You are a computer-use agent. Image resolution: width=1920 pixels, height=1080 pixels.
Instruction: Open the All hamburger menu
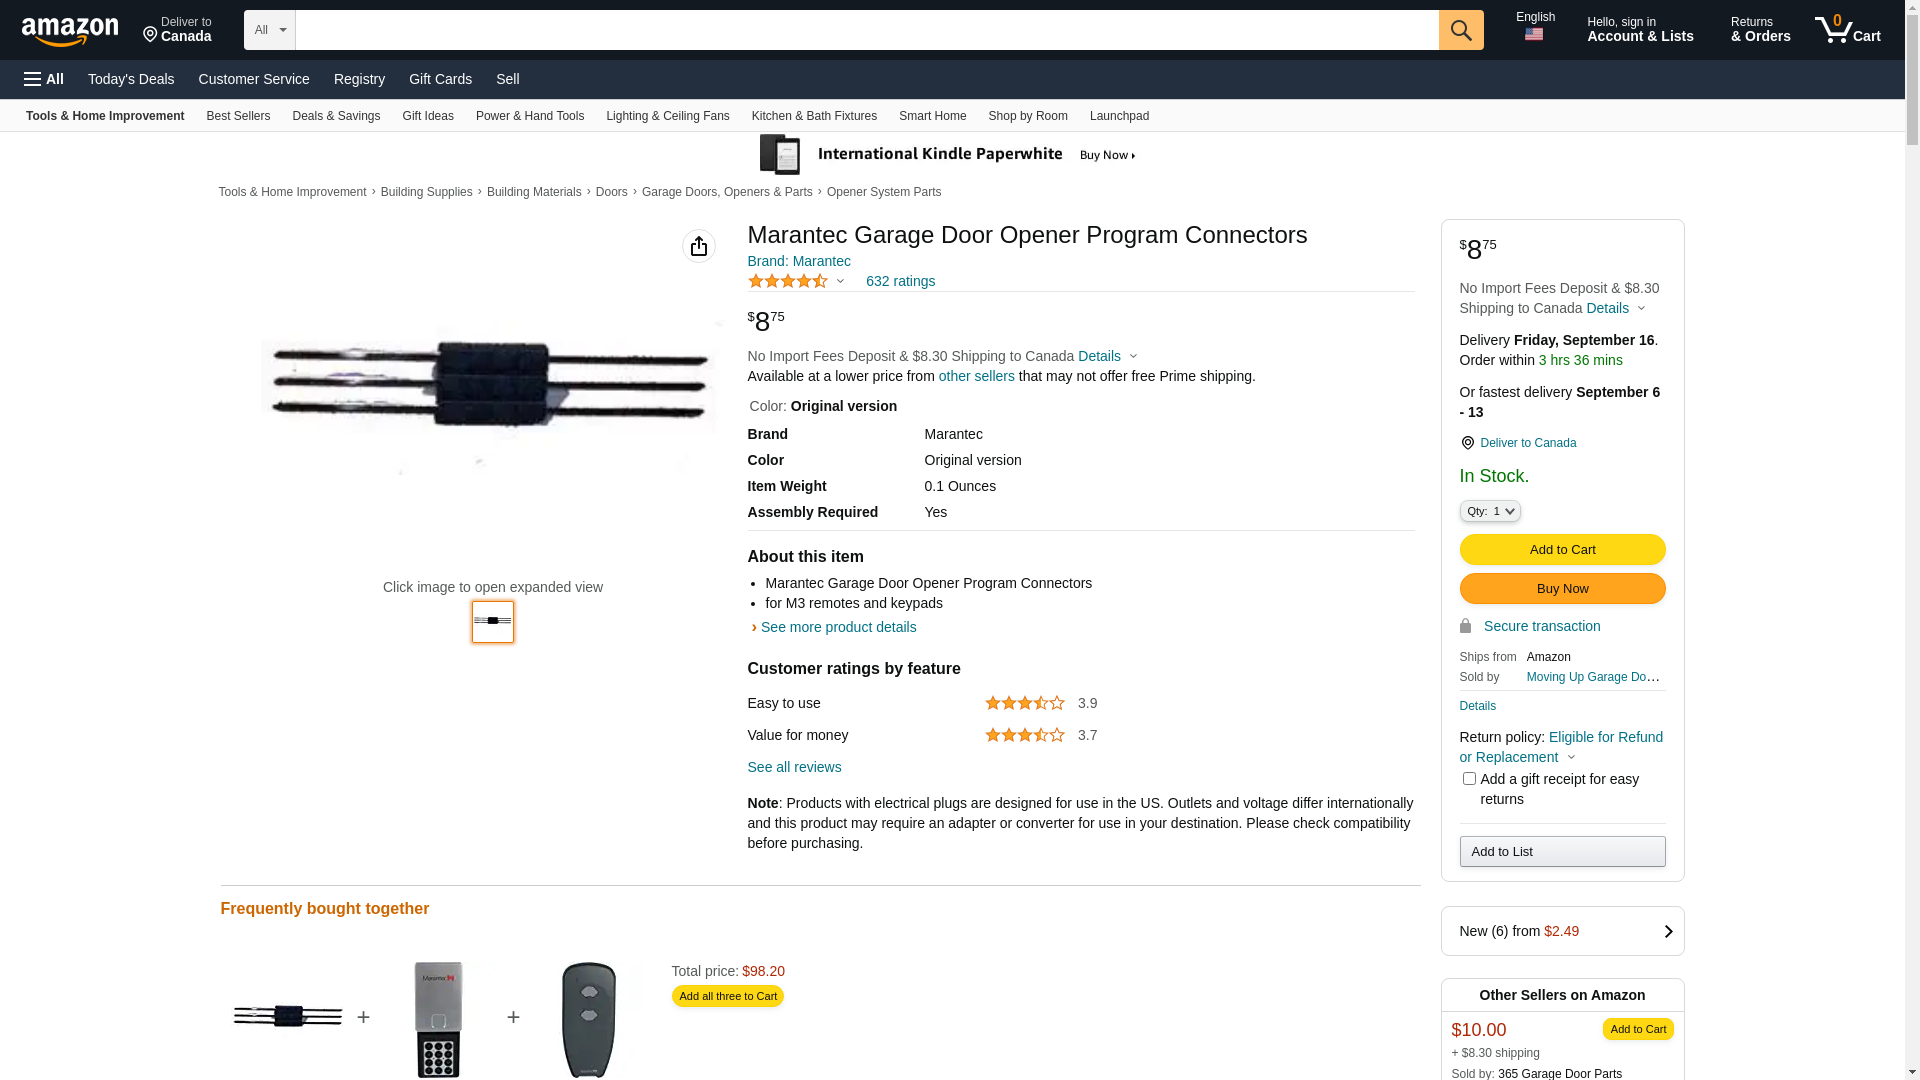pos(44,79)
